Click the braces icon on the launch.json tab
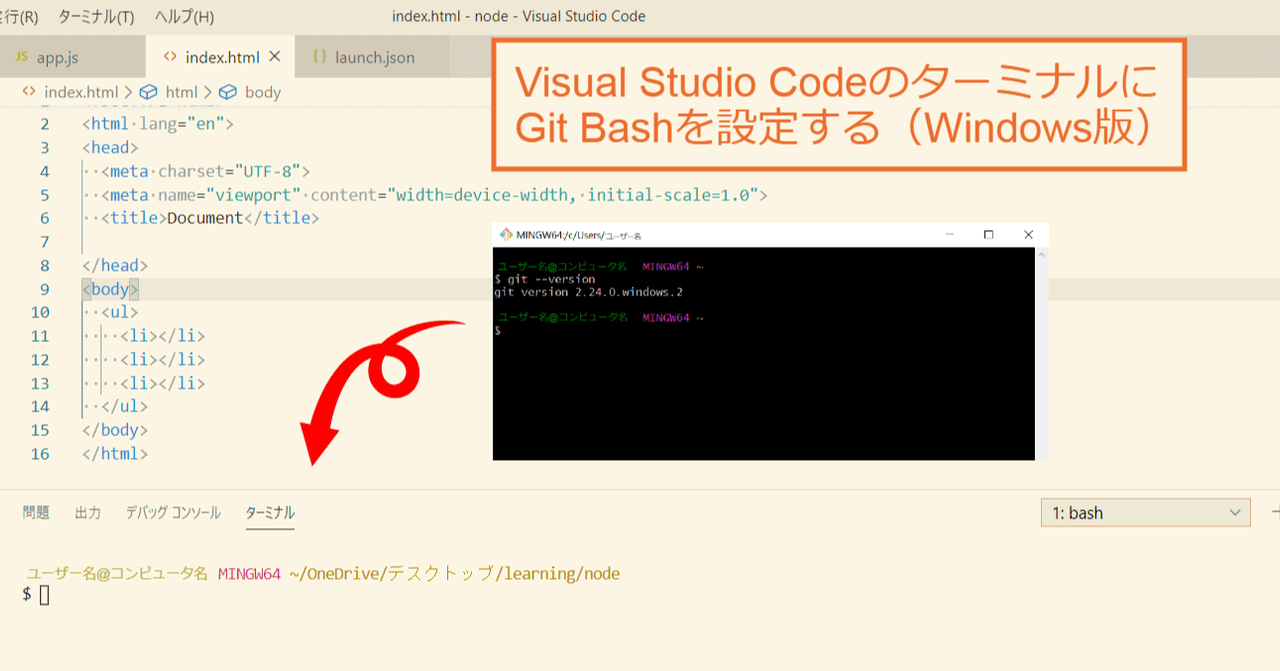Viewport: 1280px width, 671px height. click(x=322, y=57)
